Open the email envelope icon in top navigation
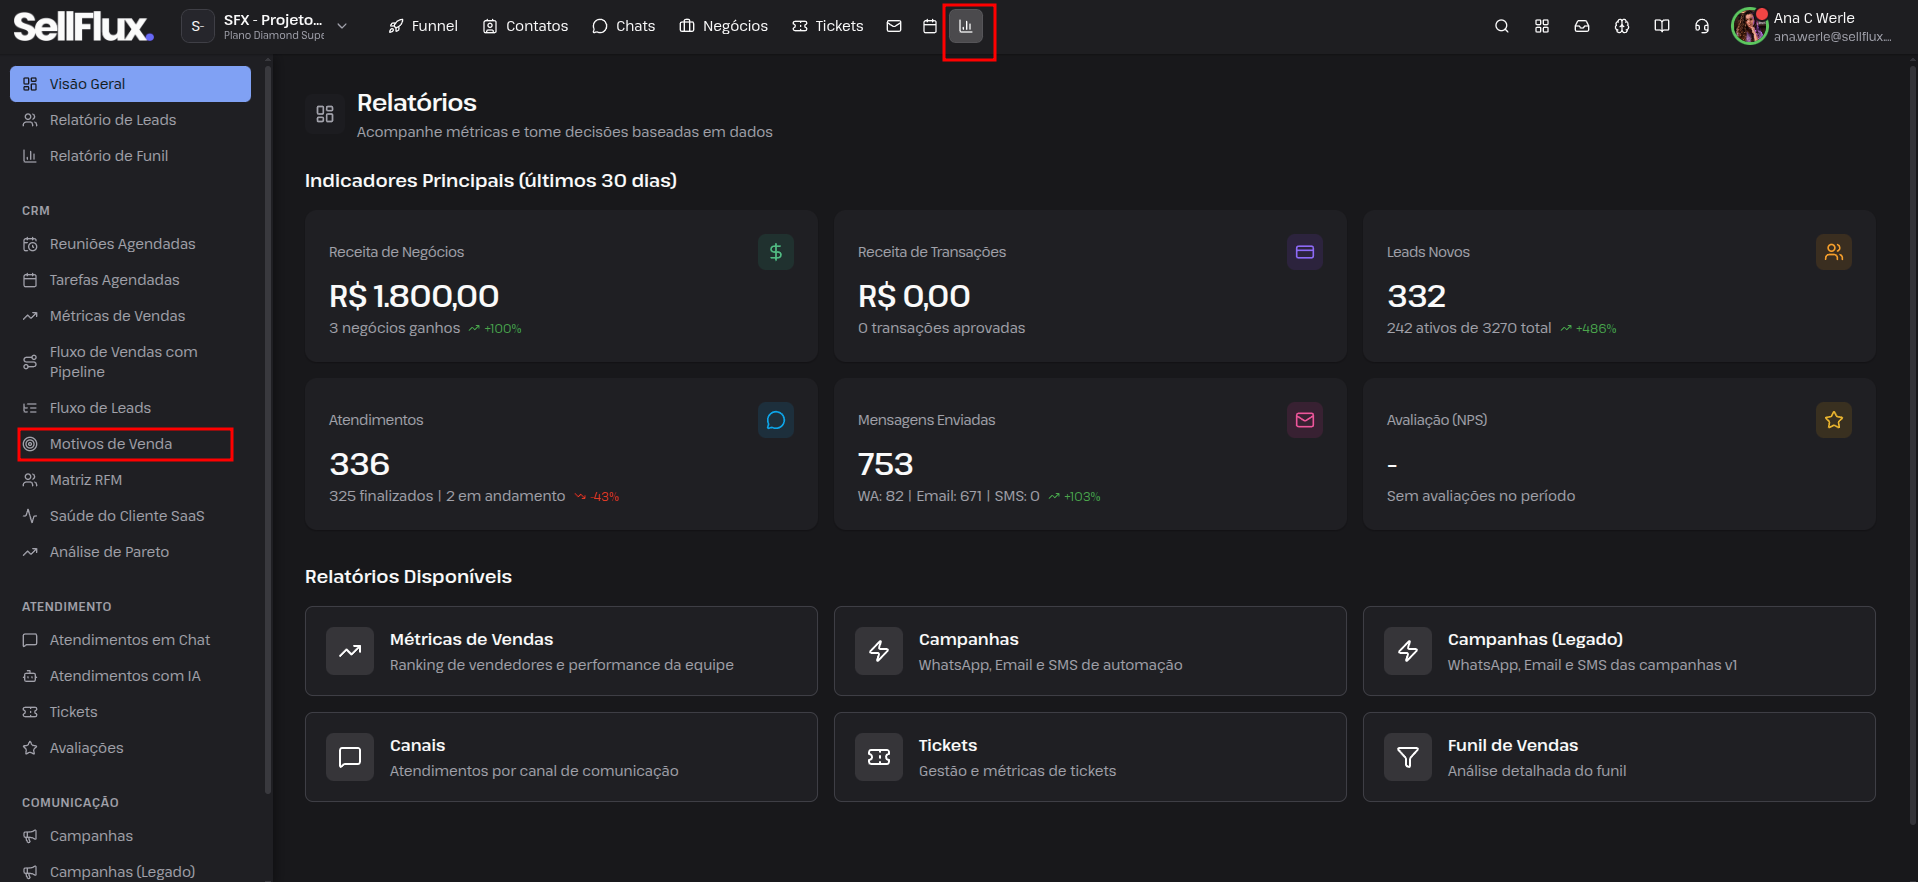Screen dimensions: 1918x882 point(894,27)
